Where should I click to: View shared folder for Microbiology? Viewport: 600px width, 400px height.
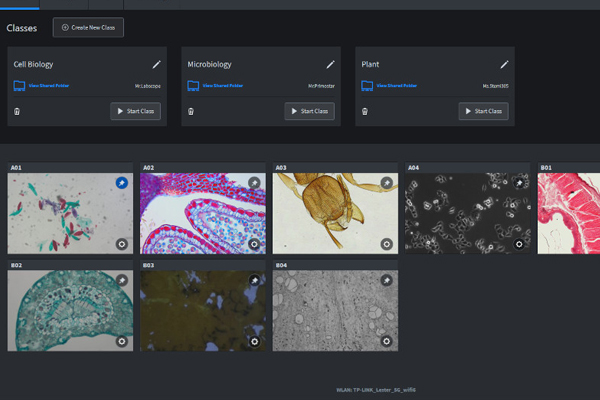[221, 86]
